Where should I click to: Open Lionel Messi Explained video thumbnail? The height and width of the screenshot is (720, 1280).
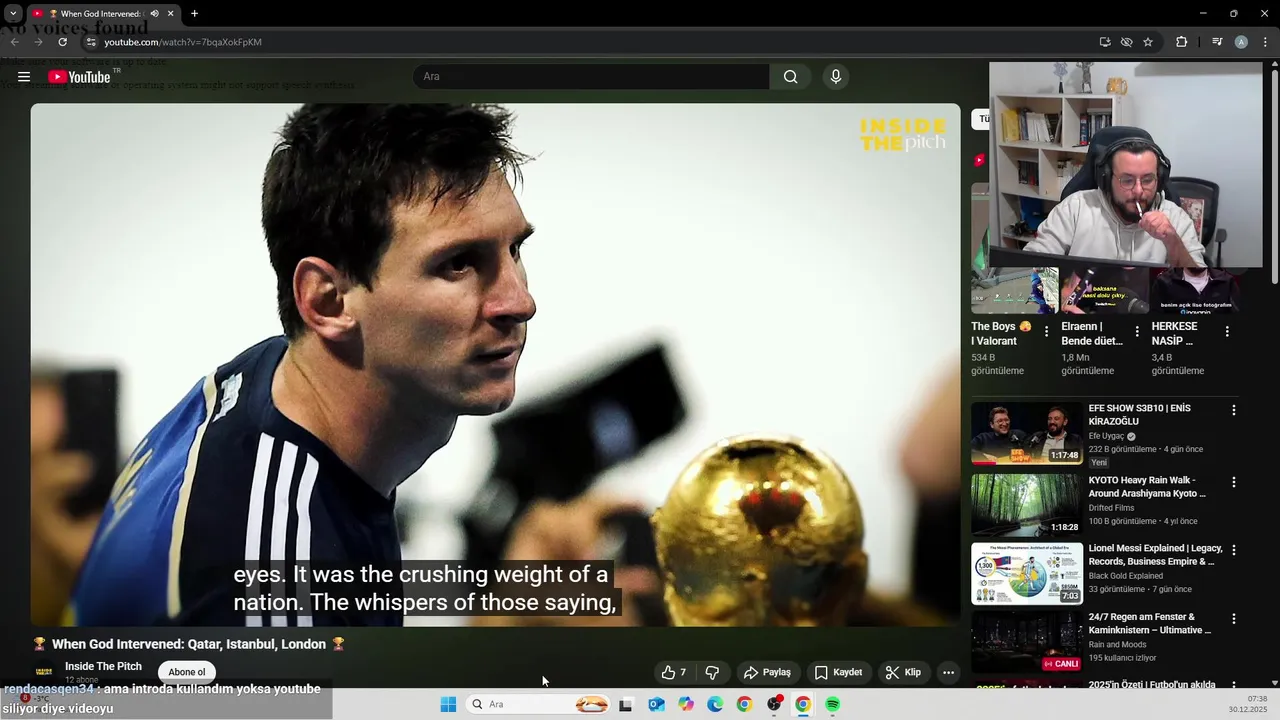point(1027,574)
